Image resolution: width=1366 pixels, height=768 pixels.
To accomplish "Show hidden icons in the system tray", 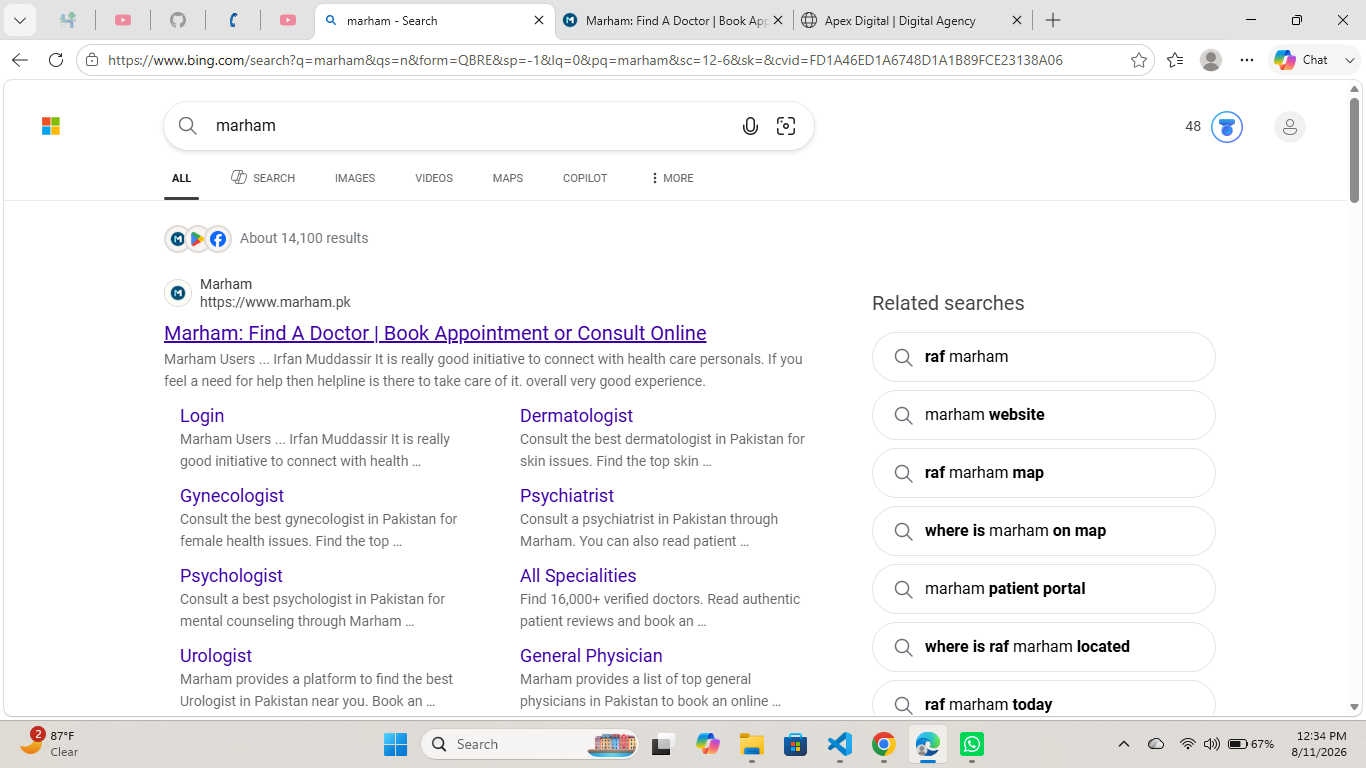I will point(1124,744).
